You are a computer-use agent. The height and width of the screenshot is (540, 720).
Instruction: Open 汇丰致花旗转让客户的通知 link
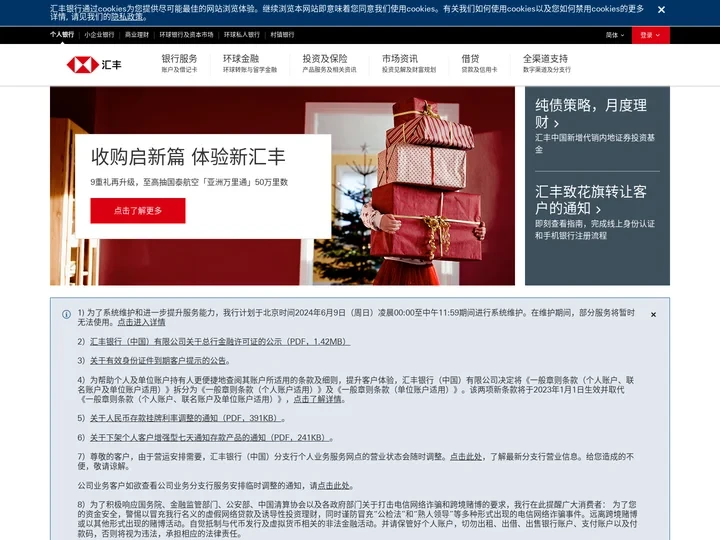pyautogui.click(x=591, y=200)
